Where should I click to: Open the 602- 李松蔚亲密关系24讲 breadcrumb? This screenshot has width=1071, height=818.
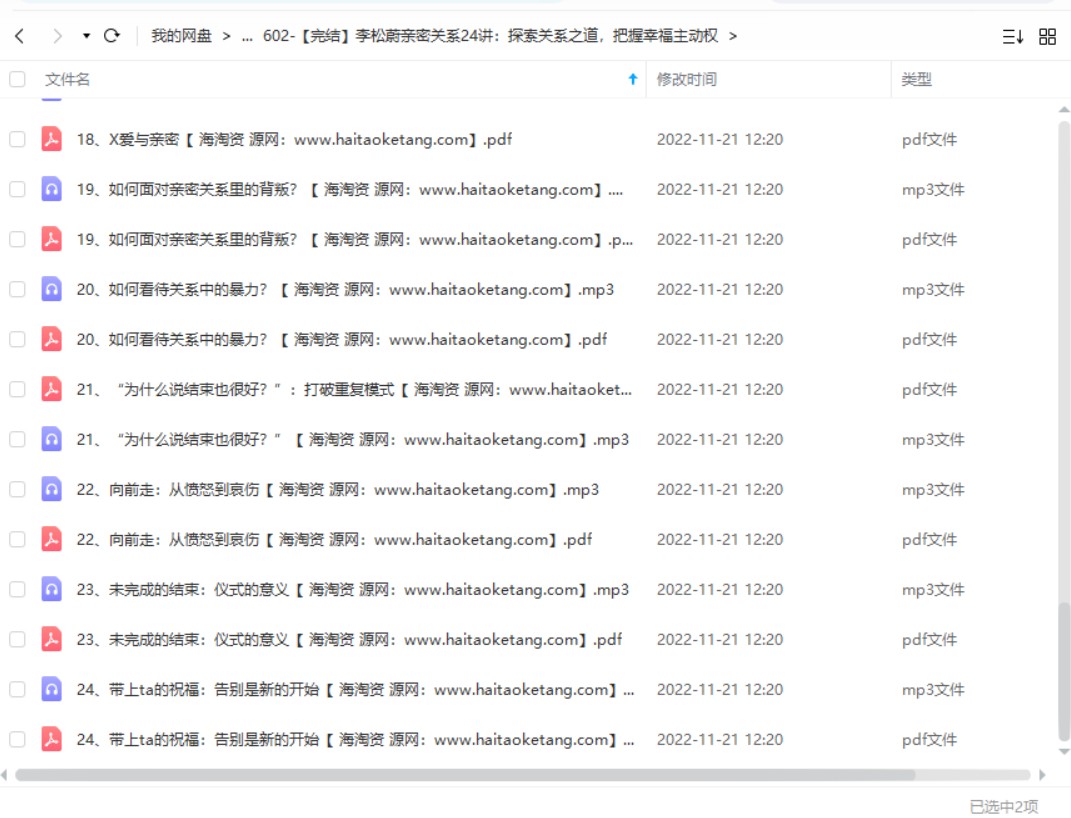[490, 36]
